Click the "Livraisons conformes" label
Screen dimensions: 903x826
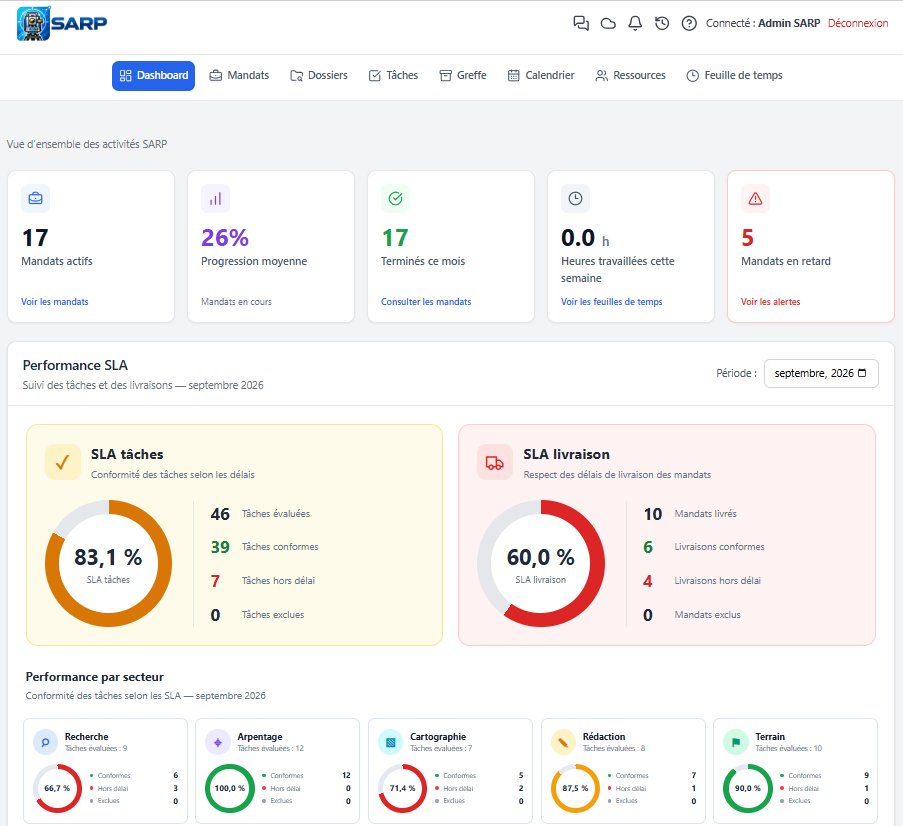[719, 547]
